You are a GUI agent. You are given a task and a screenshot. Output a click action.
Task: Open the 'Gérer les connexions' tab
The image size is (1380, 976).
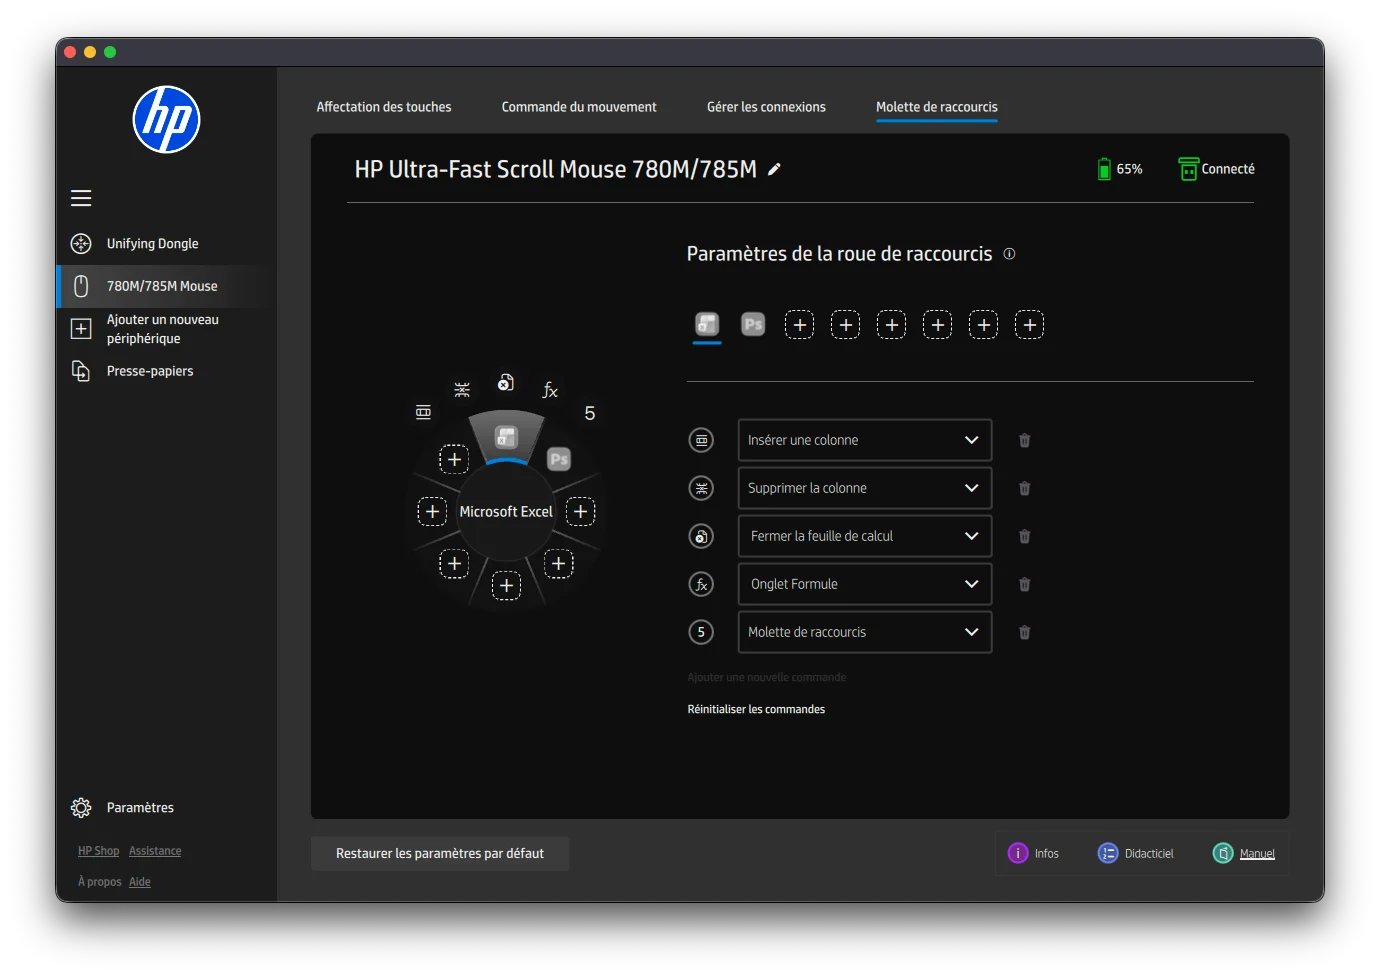(x=766, y=107)
